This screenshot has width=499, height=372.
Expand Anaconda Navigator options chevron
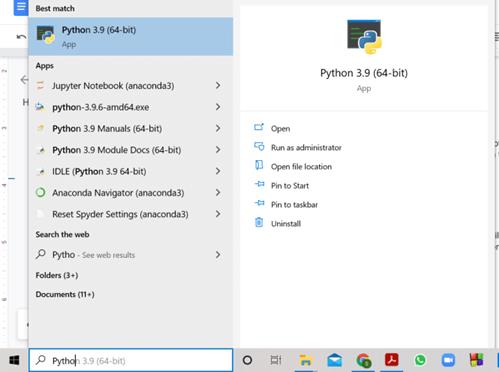coord(218,193)
